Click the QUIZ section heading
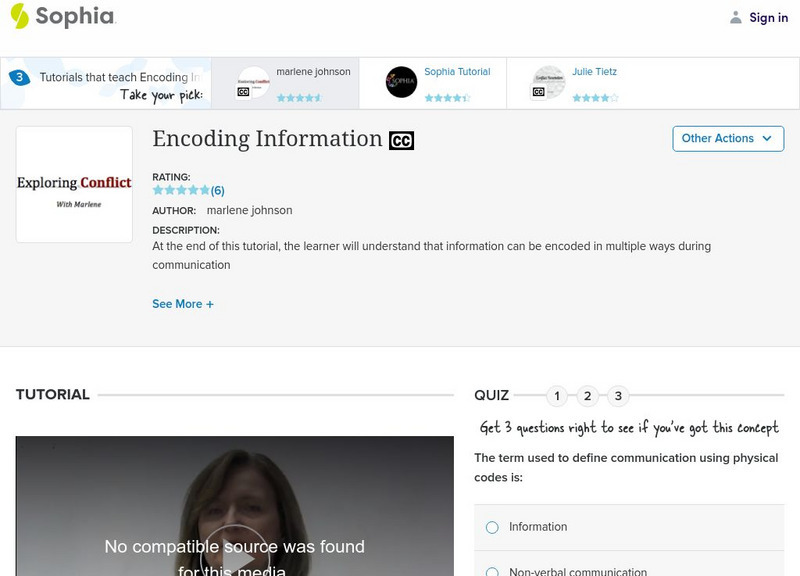 (x=491, y=395)
